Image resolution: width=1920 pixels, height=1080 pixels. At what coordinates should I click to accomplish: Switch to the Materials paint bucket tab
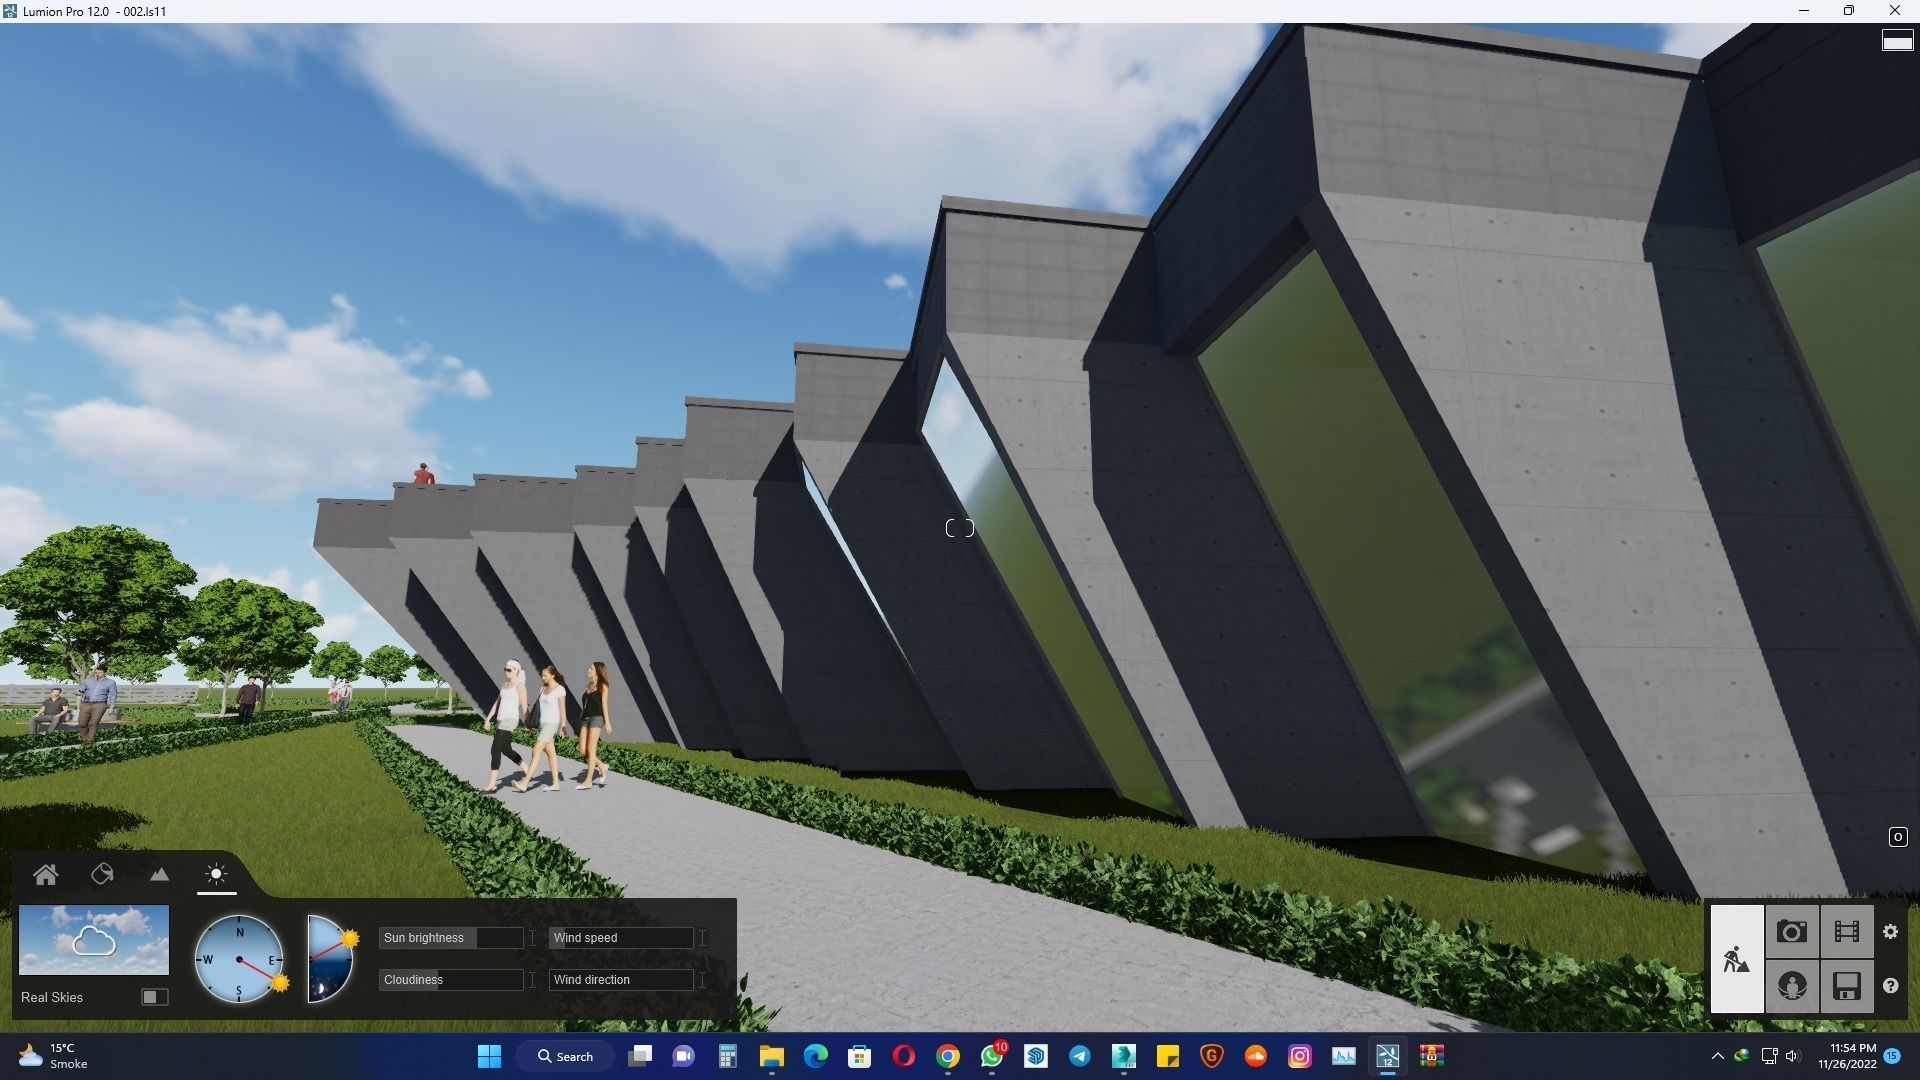(x=102, y=875)
